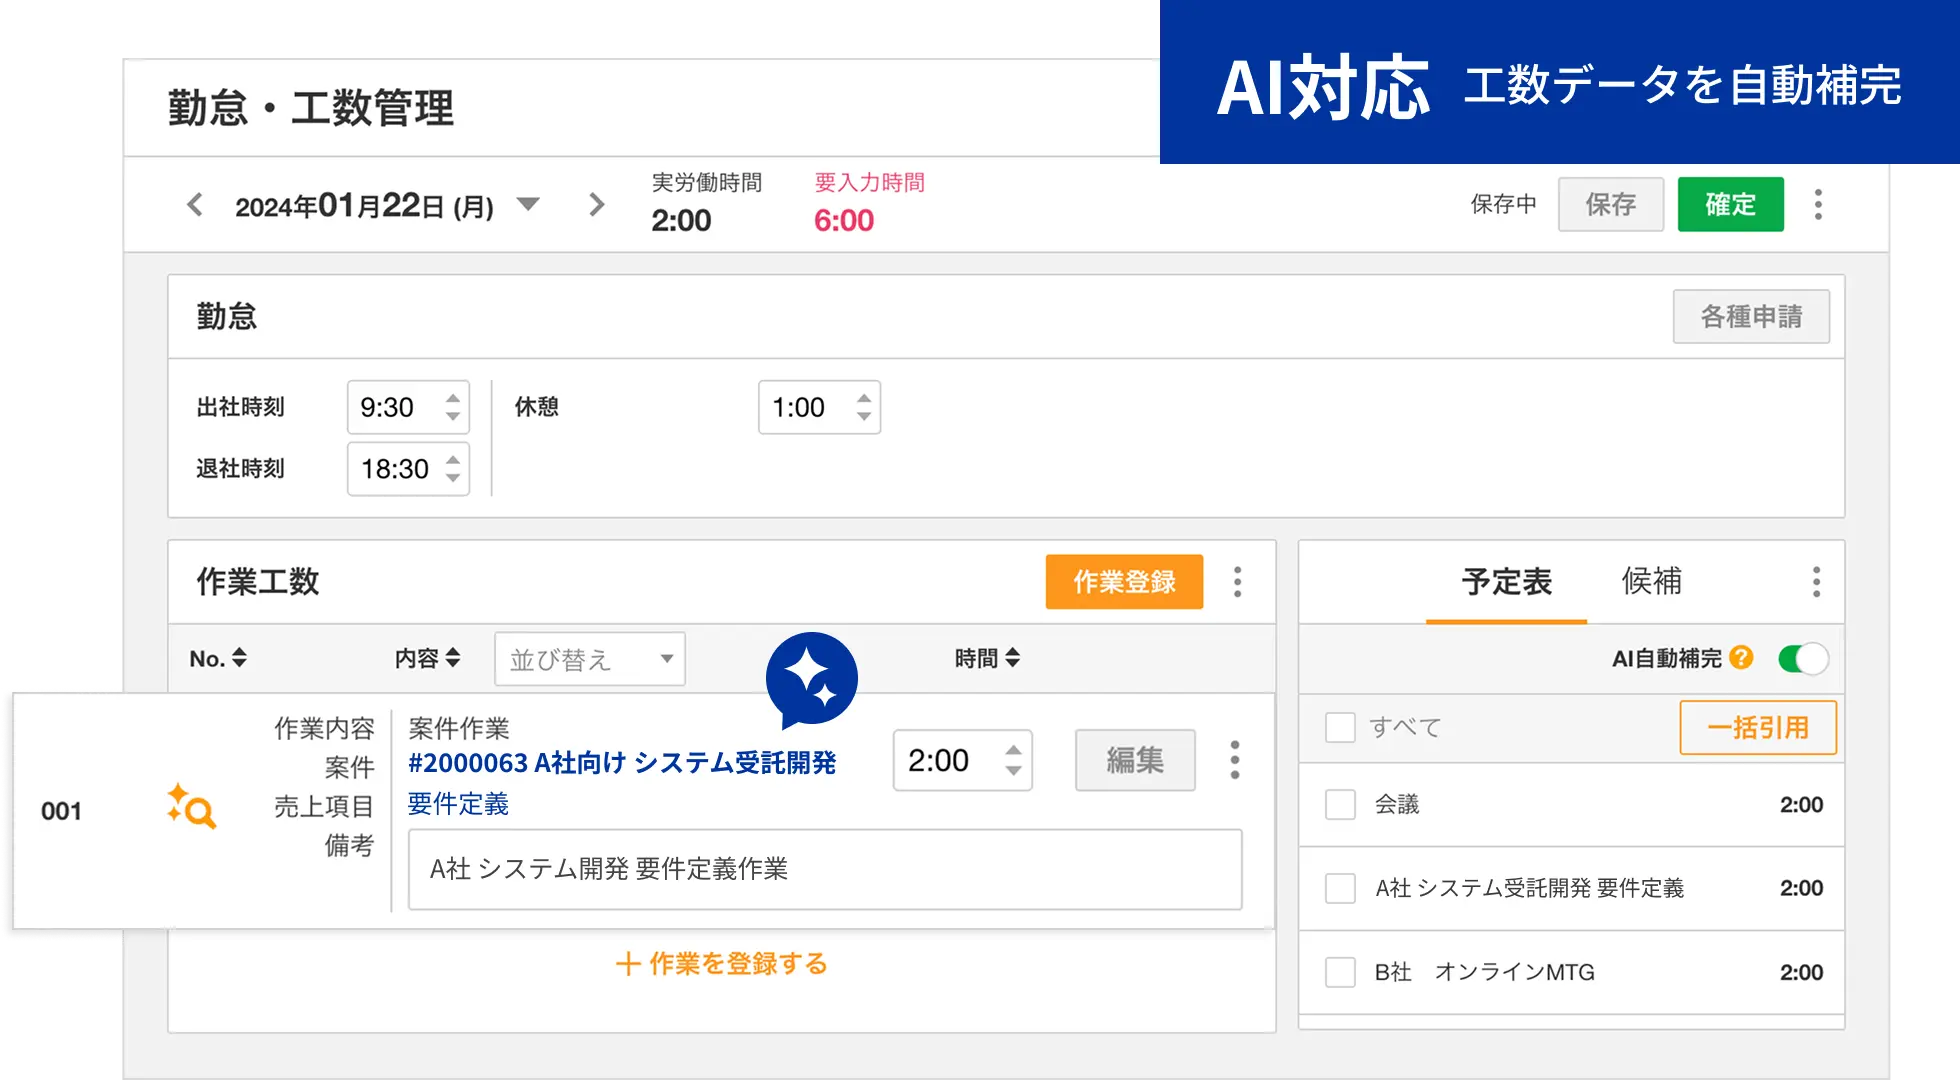The image size is (1960, 1080).
Task: Click the 備考 text field
Action: click(825, 869)
